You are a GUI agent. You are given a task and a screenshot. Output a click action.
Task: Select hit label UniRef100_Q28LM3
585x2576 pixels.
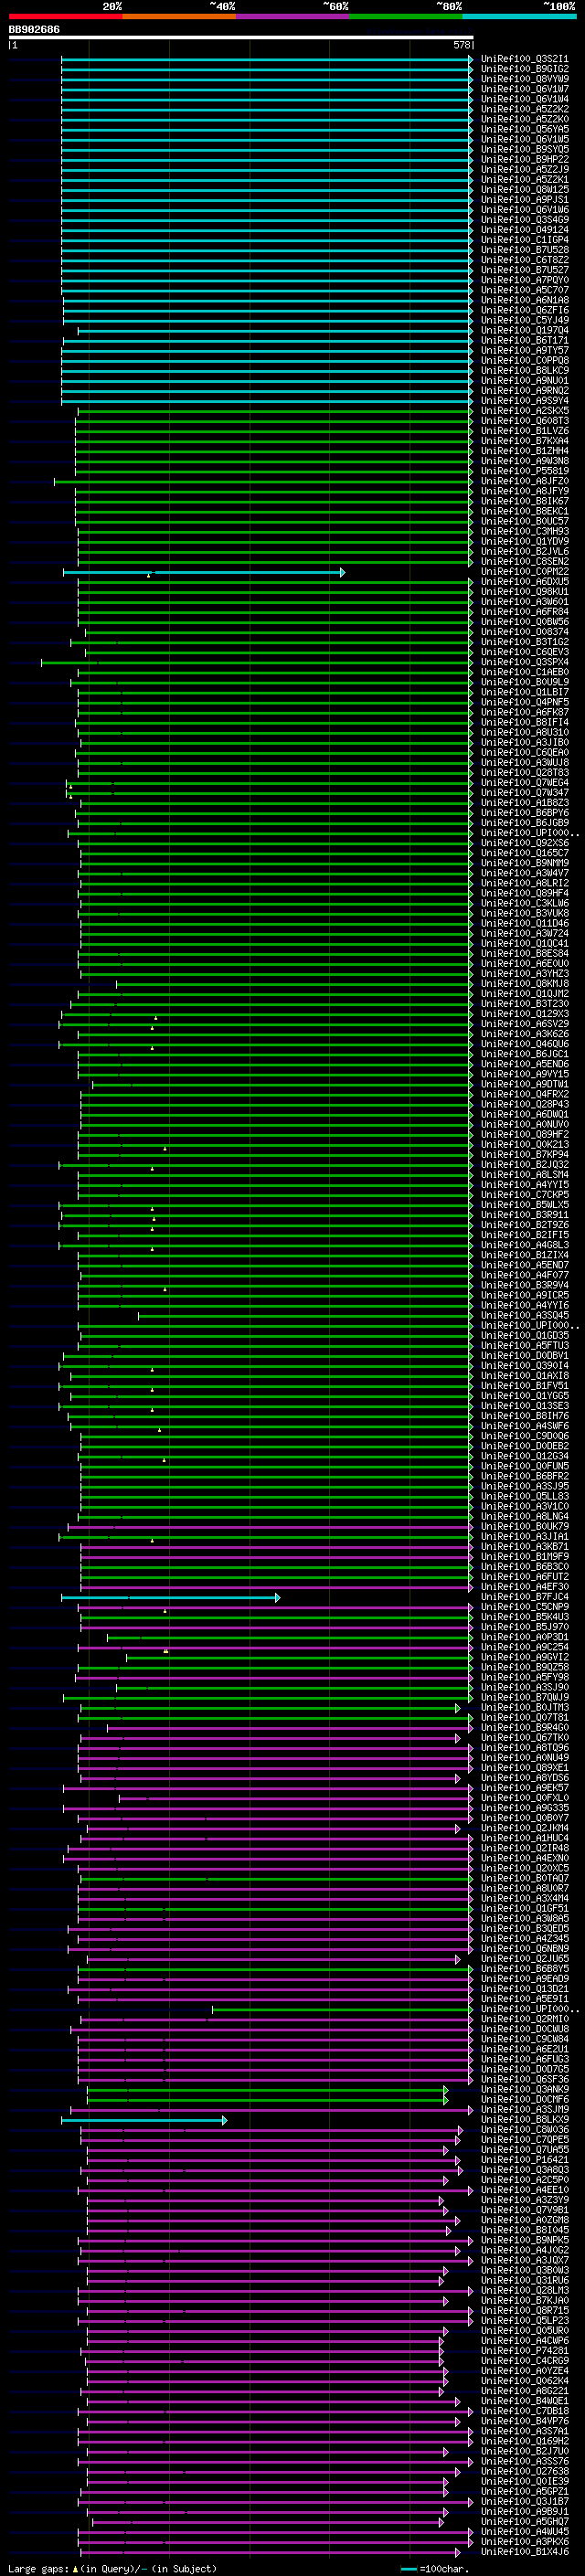pyautogui.click(x=525, y=2291)
